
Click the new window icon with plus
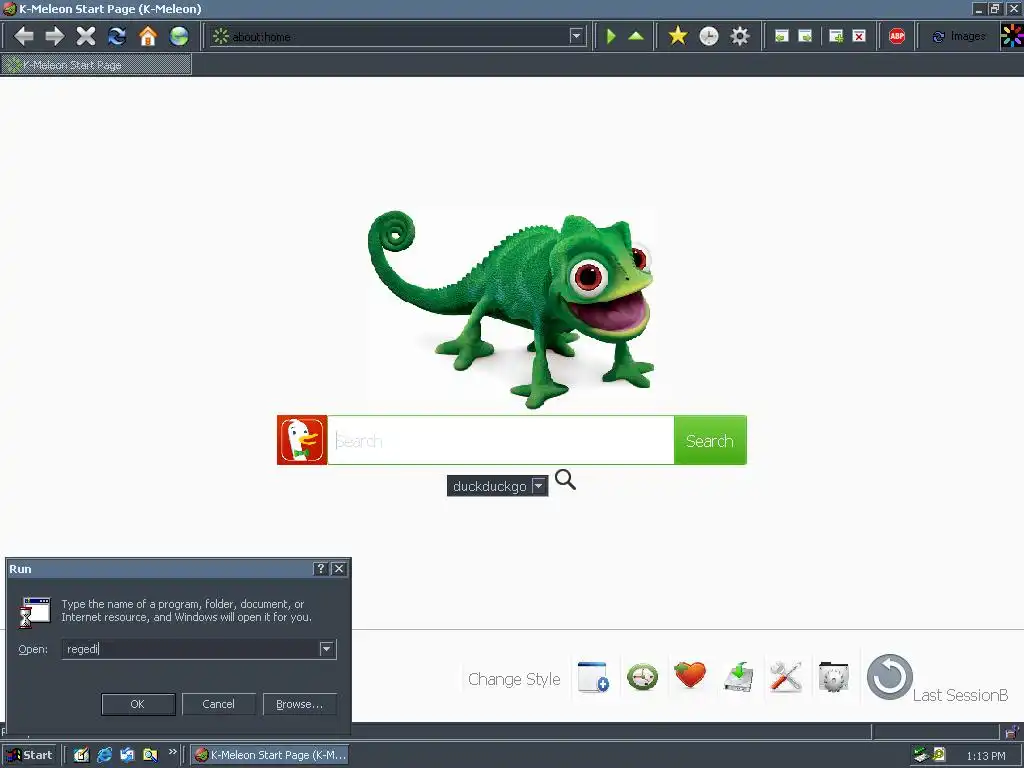[594, 677]
